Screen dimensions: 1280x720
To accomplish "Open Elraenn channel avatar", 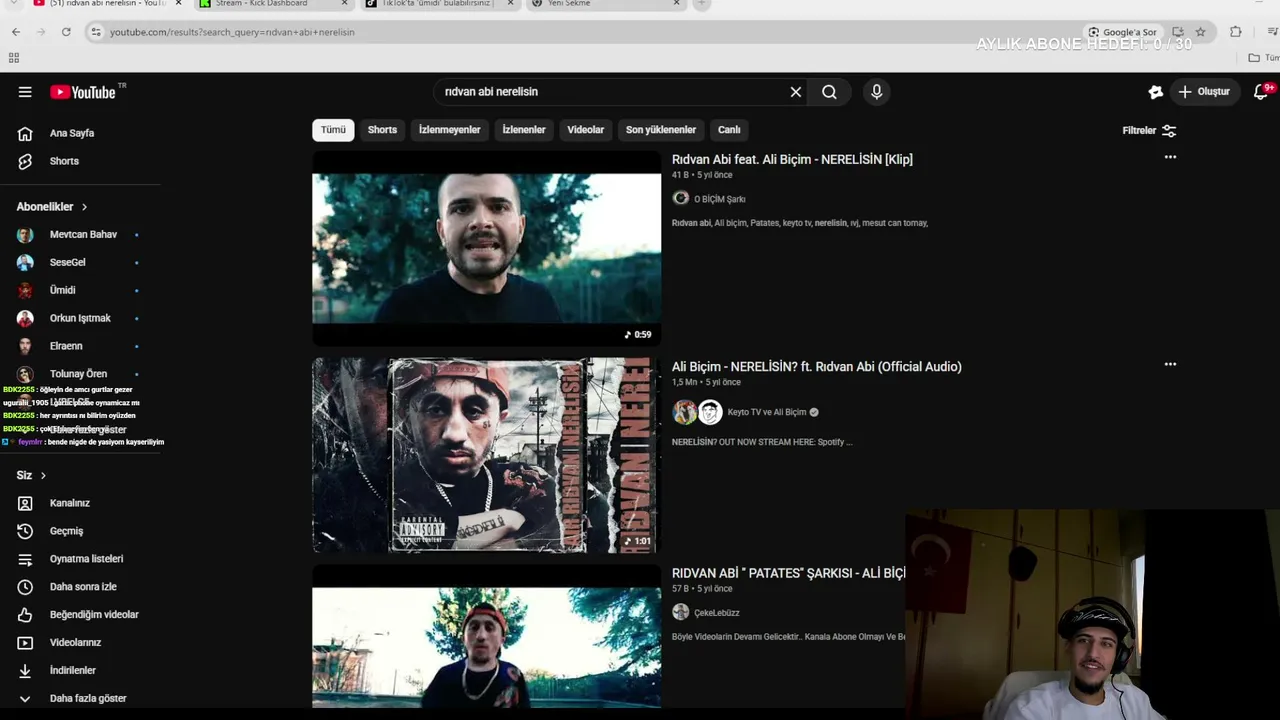I will tap(25, 346).
